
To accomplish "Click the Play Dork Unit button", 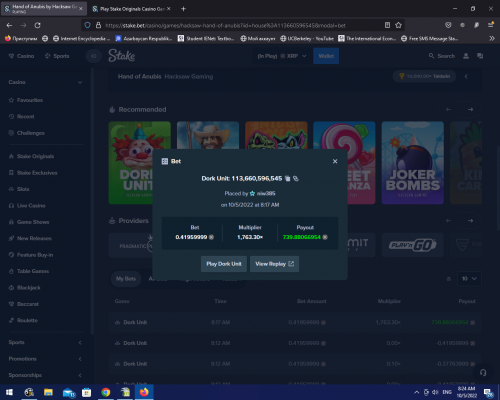I will click(224, 264).
